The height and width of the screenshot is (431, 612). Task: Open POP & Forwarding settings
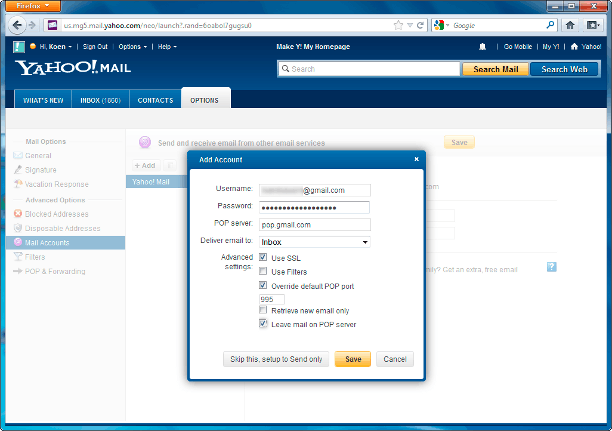pos(55,271)
